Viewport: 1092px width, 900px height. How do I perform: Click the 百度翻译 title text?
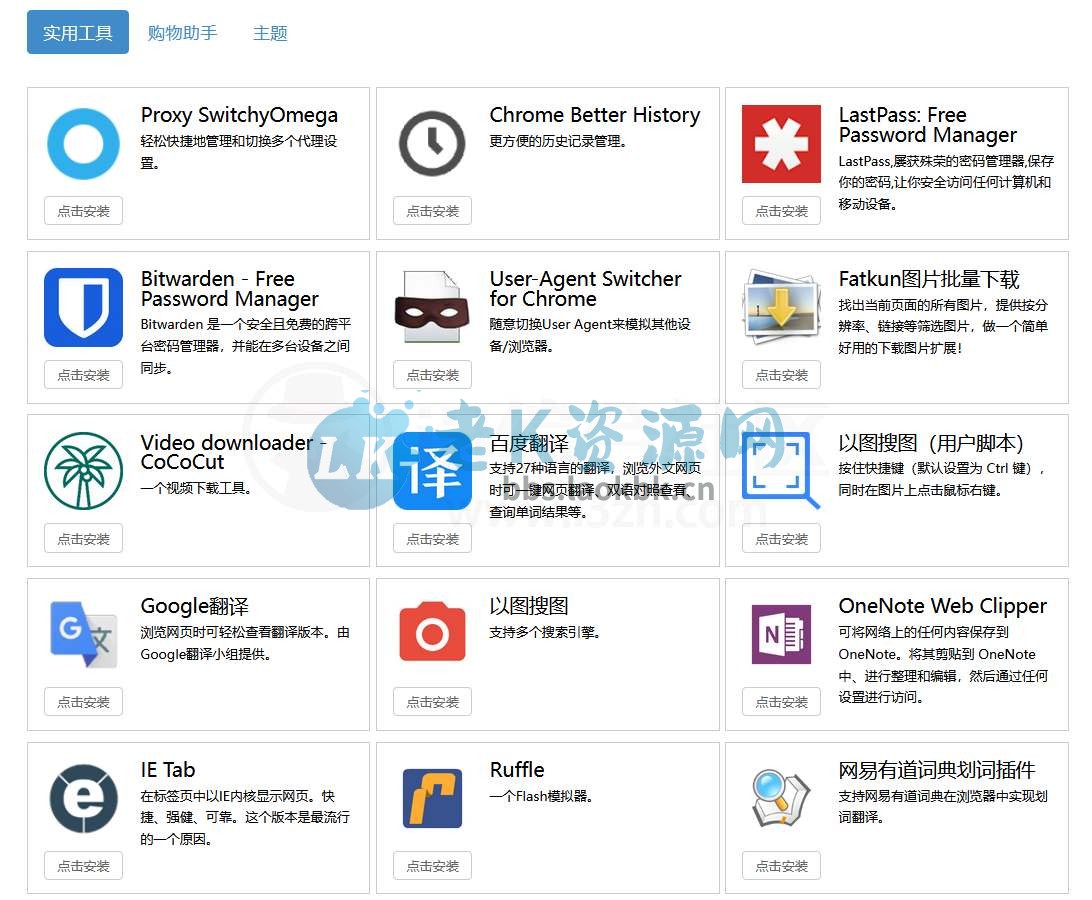pyautogui.click(x=529, y=443)
